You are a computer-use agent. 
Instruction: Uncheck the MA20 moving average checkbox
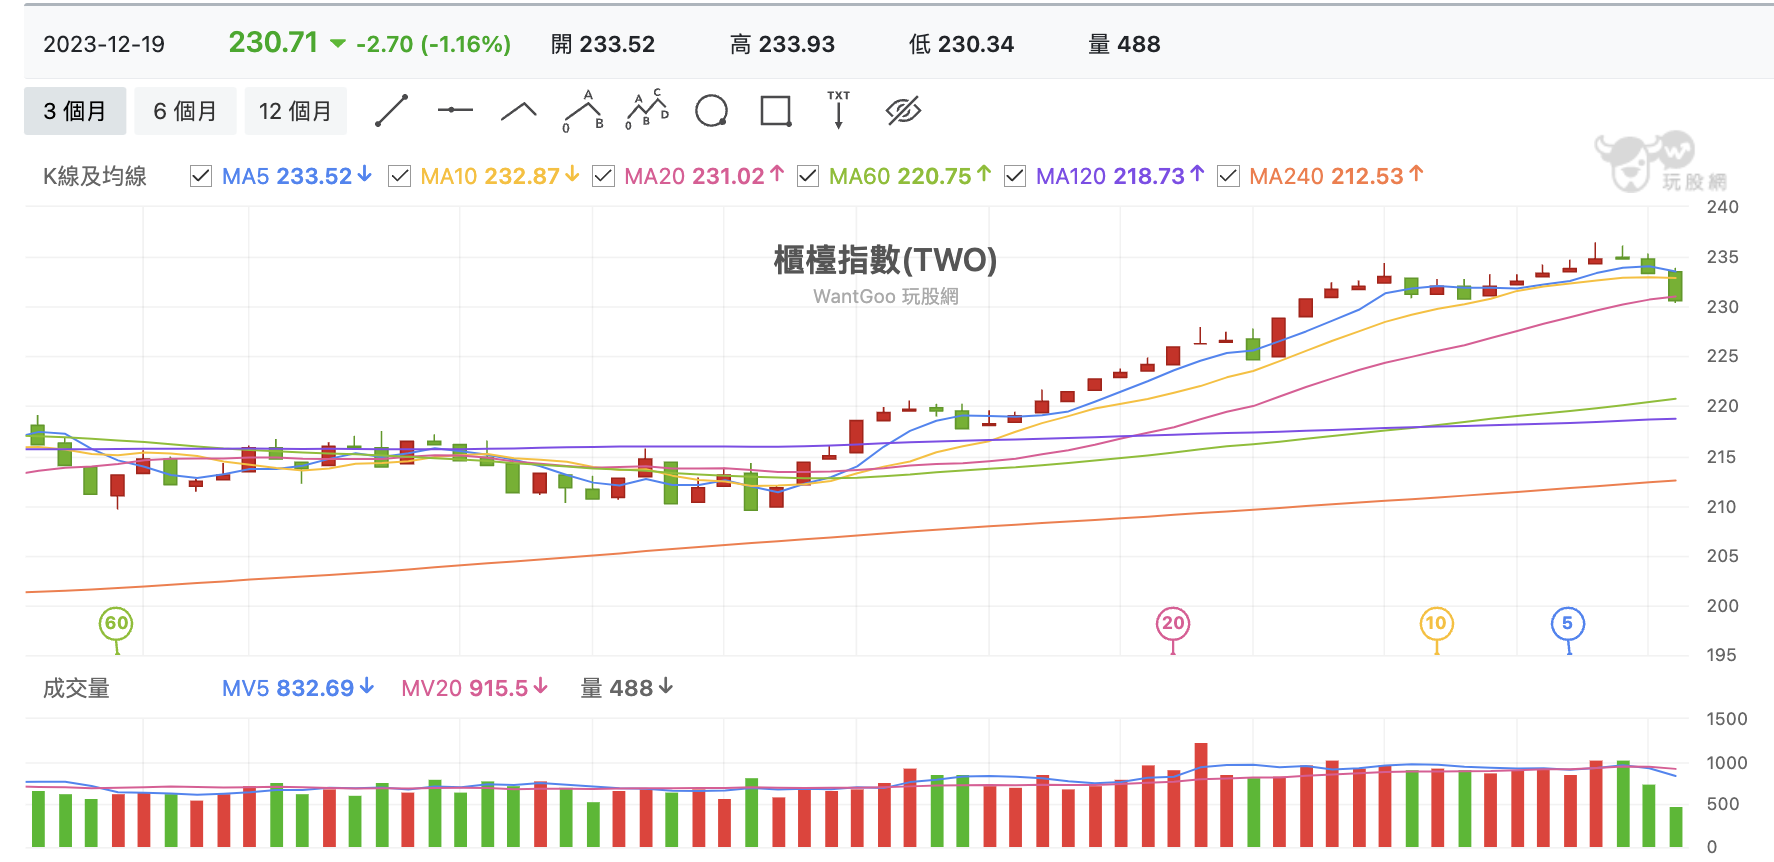point(603,176)
